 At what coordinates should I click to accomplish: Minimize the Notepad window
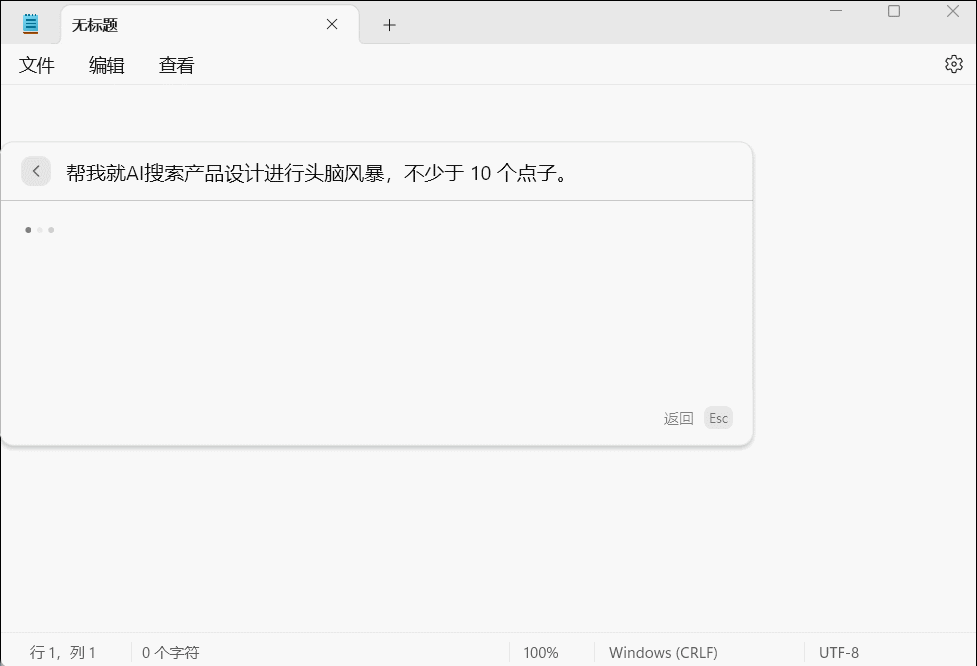tap(836, 12)
